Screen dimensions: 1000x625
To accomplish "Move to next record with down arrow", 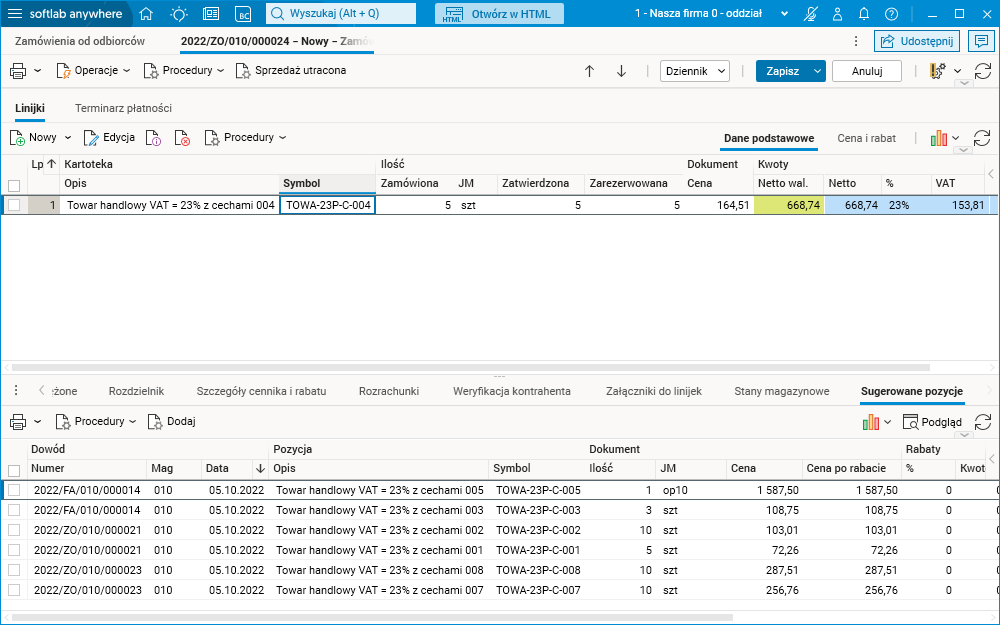I will (621, 71).
